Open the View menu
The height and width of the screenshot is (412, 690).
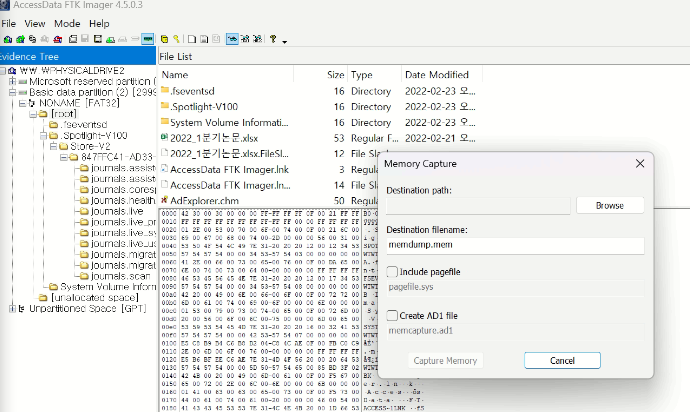tap(35, 23)
